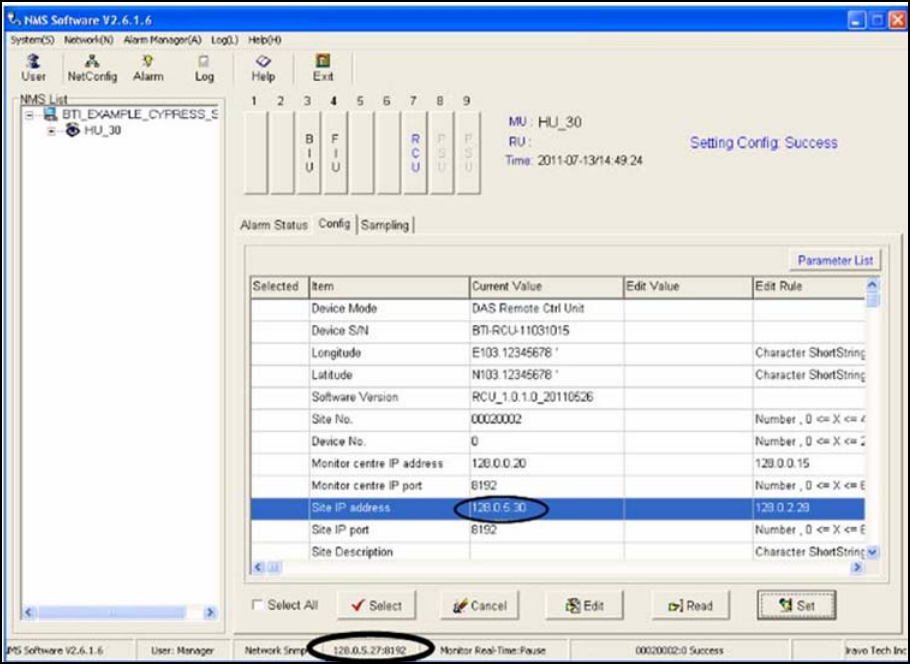Click the Monitor centre IP address item

coord(389,463)
